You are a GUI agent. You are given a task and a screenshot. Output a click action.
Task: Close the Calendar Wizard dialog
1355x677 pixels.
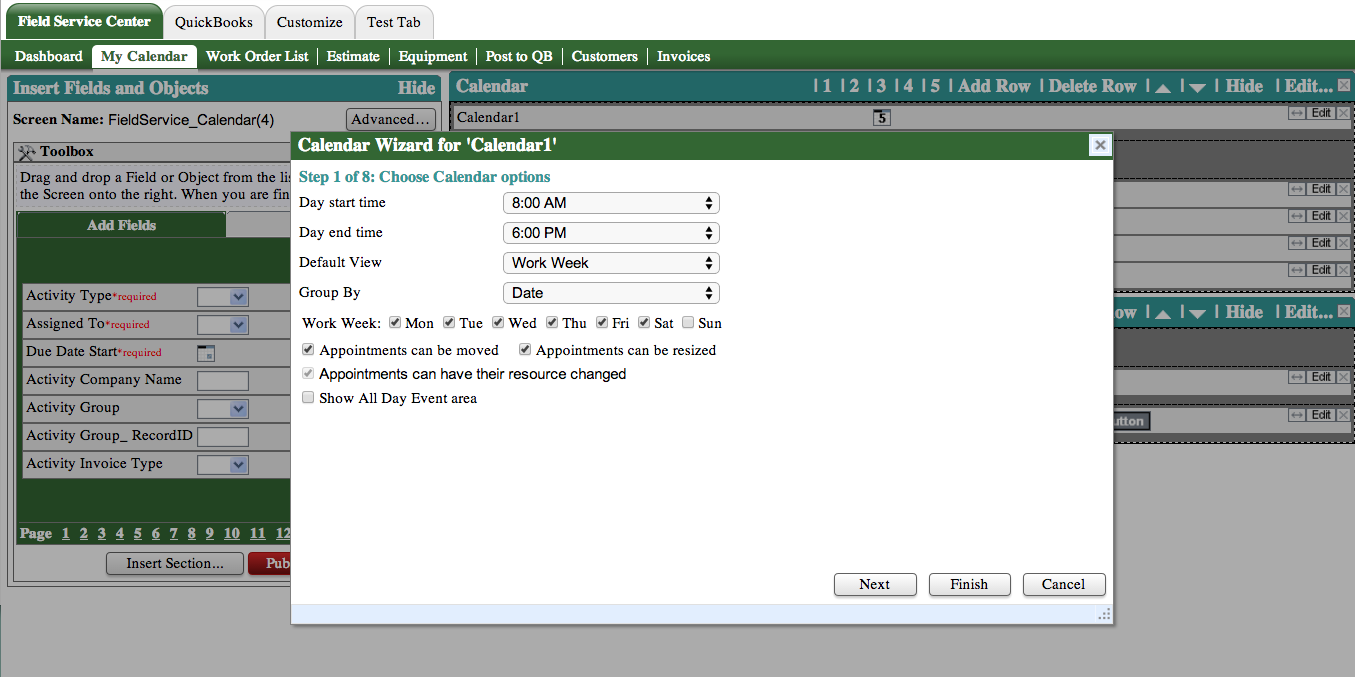pyautogui.click(x=1100, y=145)
